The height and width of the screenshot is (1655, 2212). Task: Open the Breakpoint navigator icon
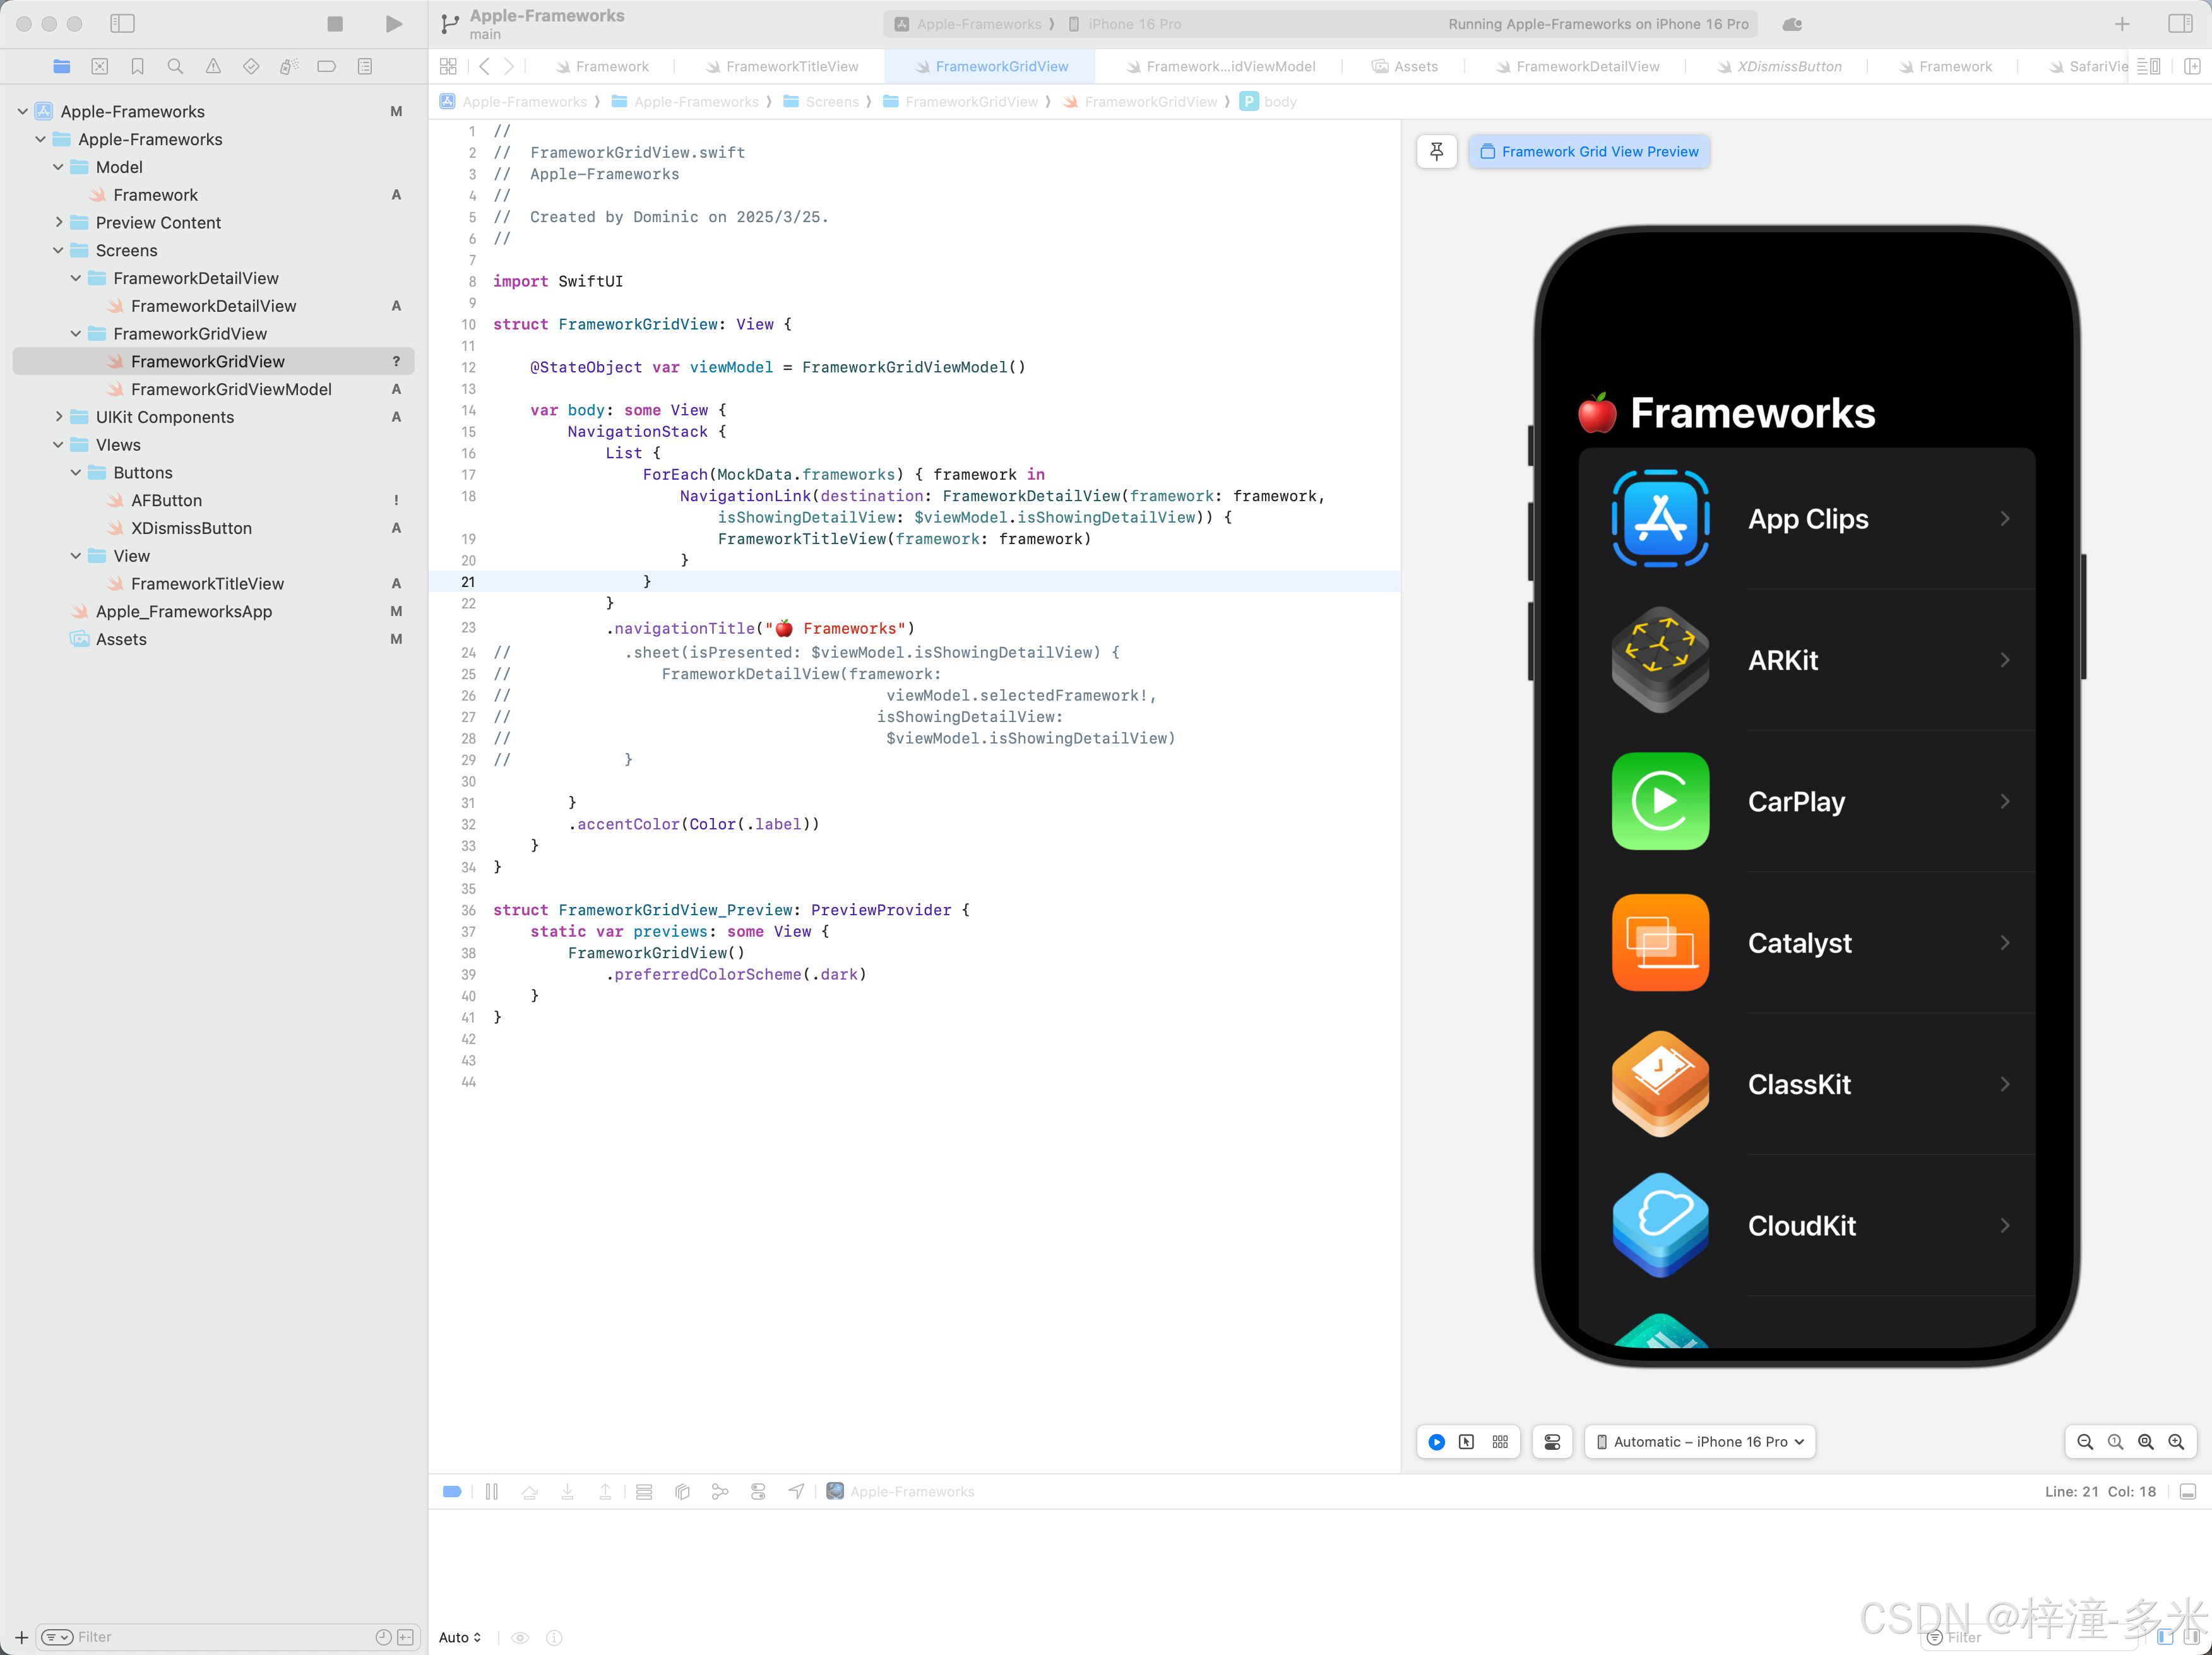(326, 67)
